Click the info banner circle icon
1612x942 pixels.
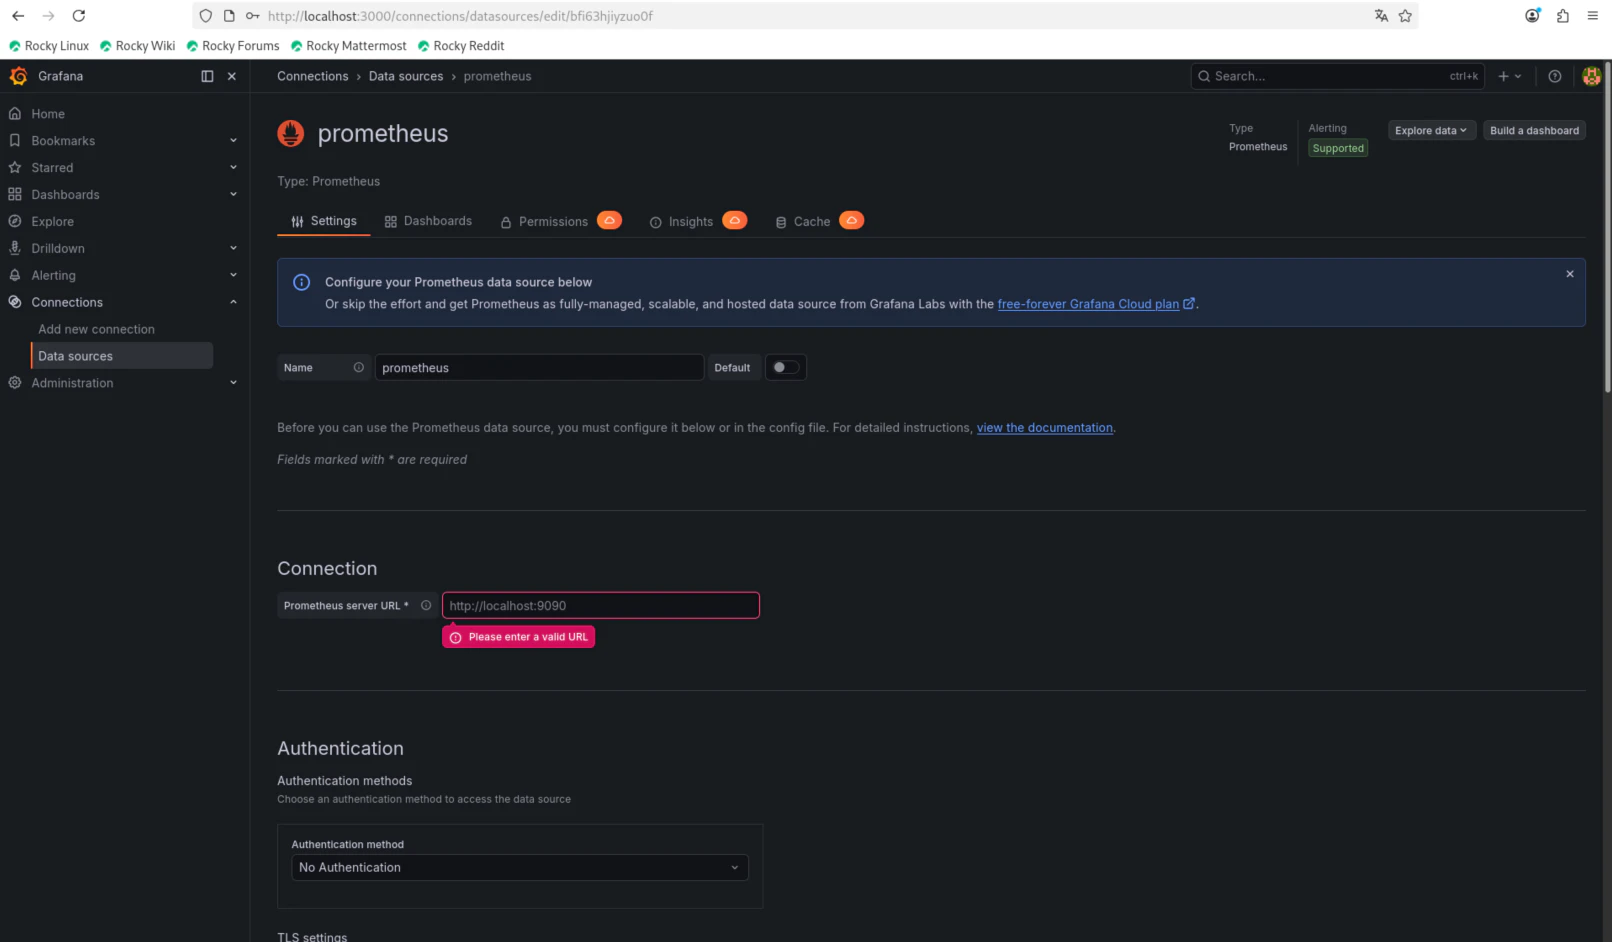pos(301,282)
